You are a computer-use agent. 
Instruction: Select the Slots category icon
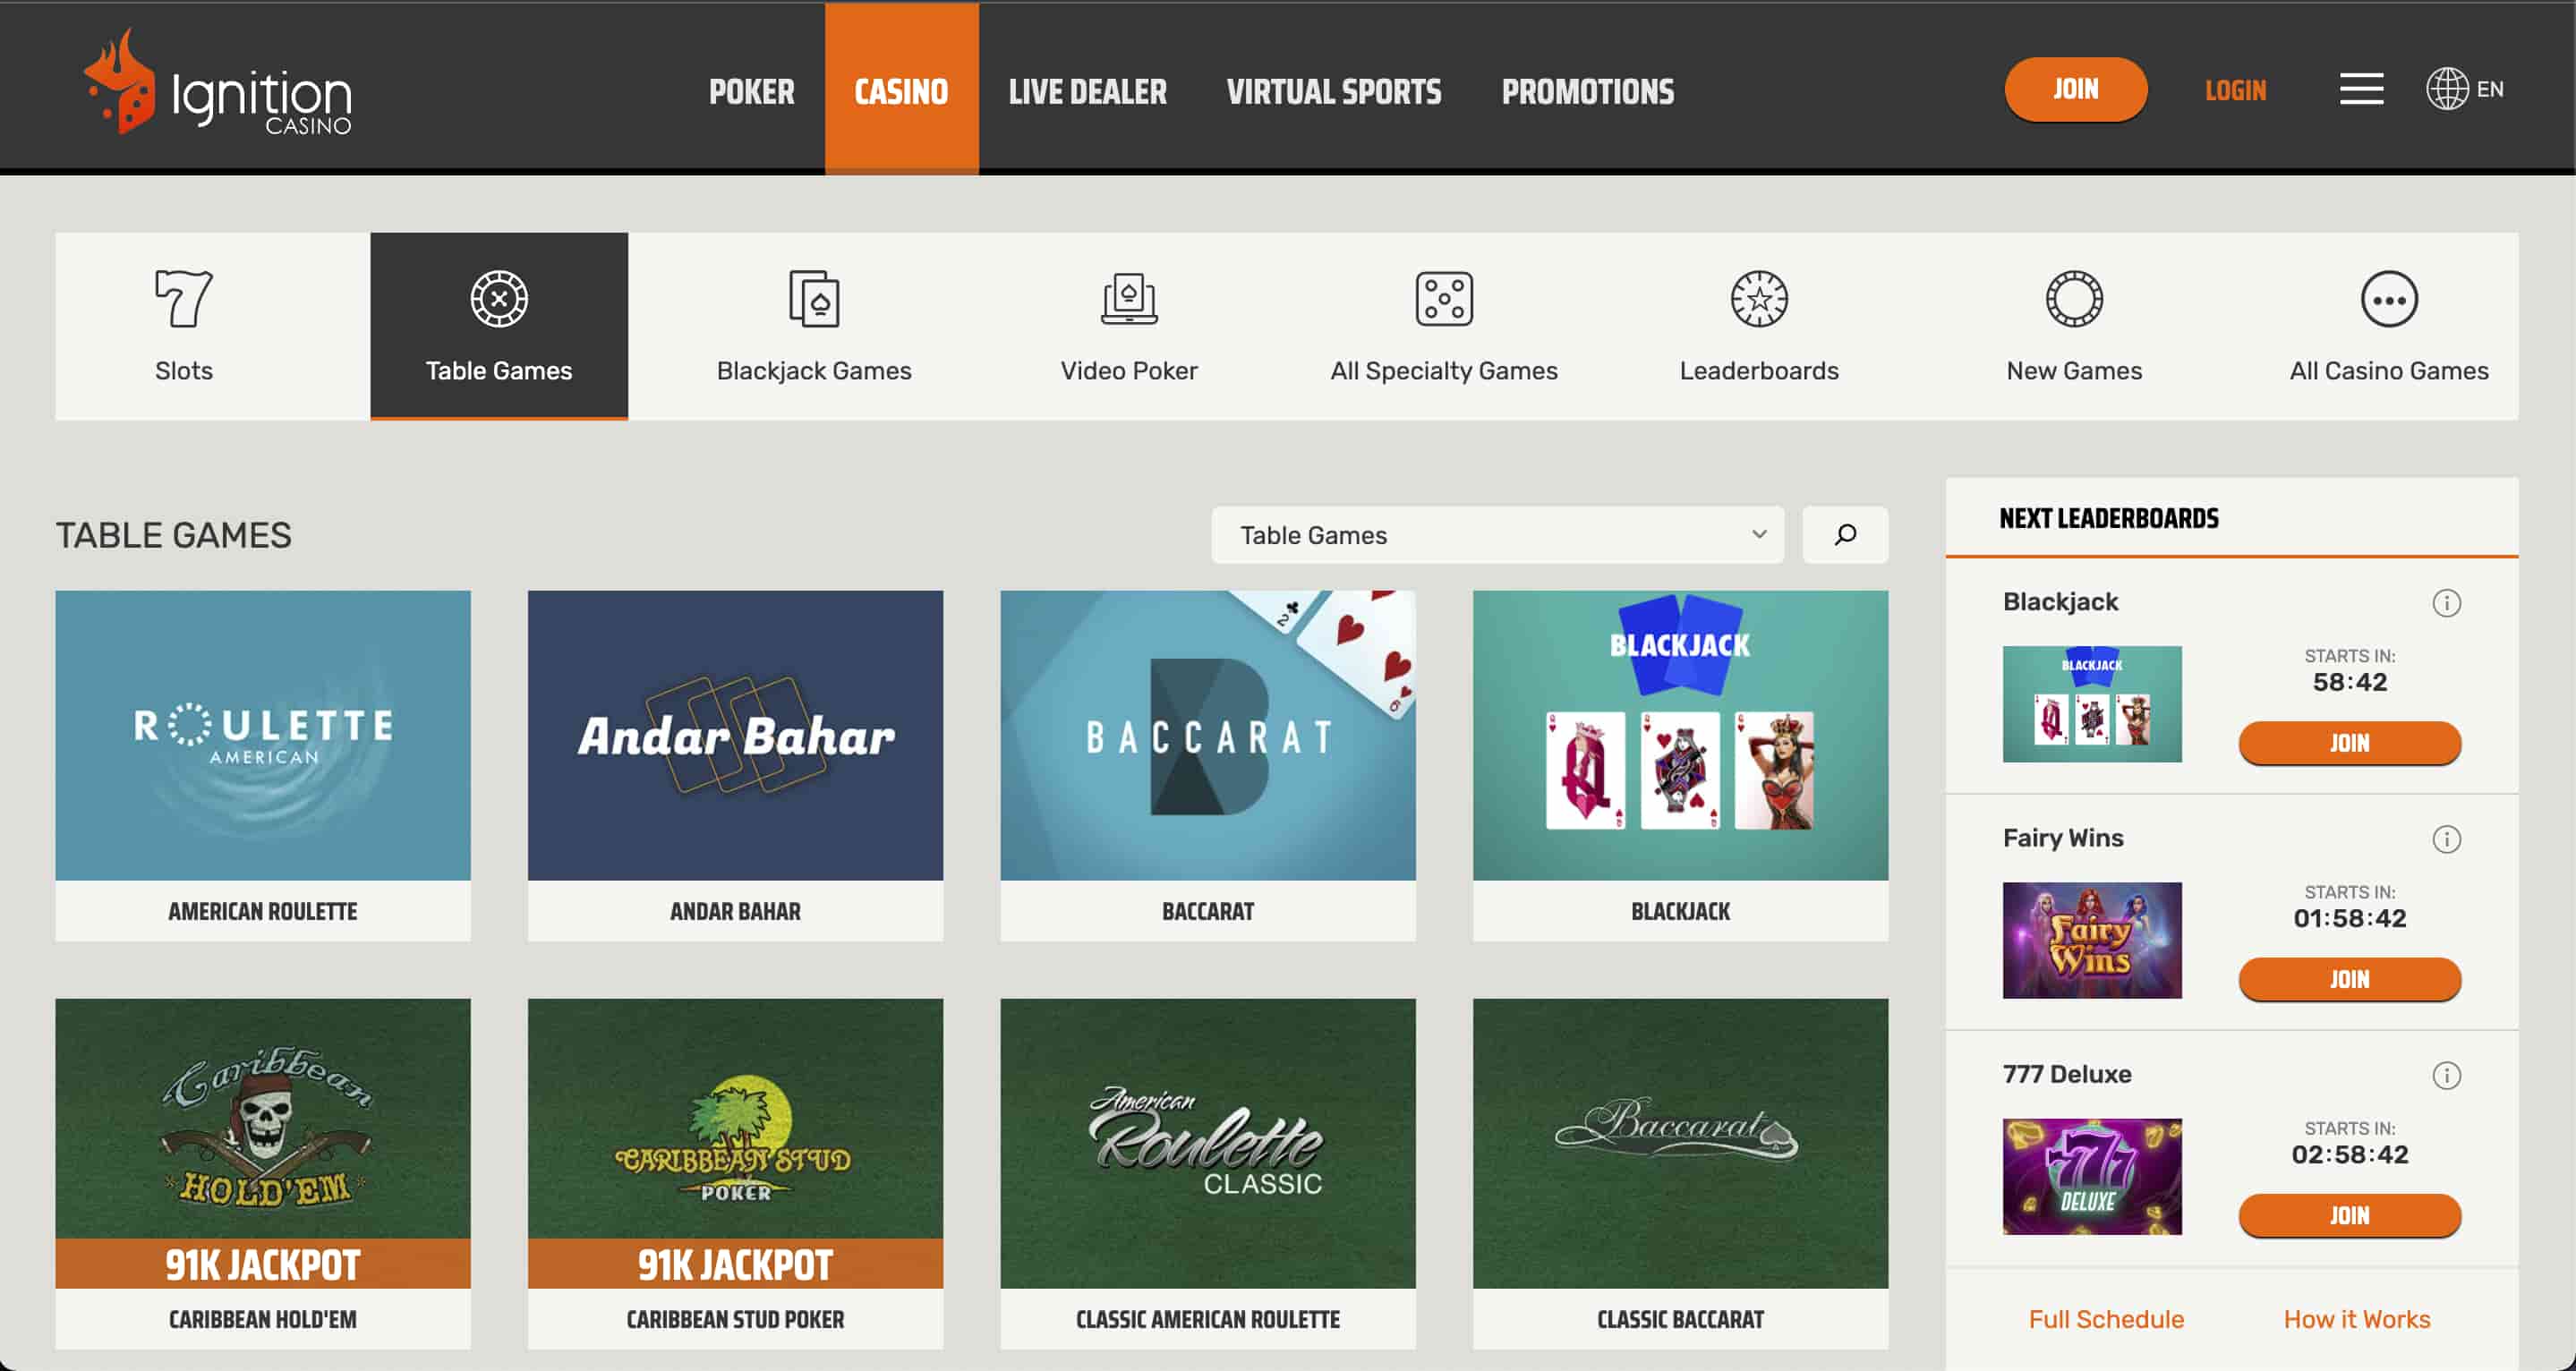[184, 298]
